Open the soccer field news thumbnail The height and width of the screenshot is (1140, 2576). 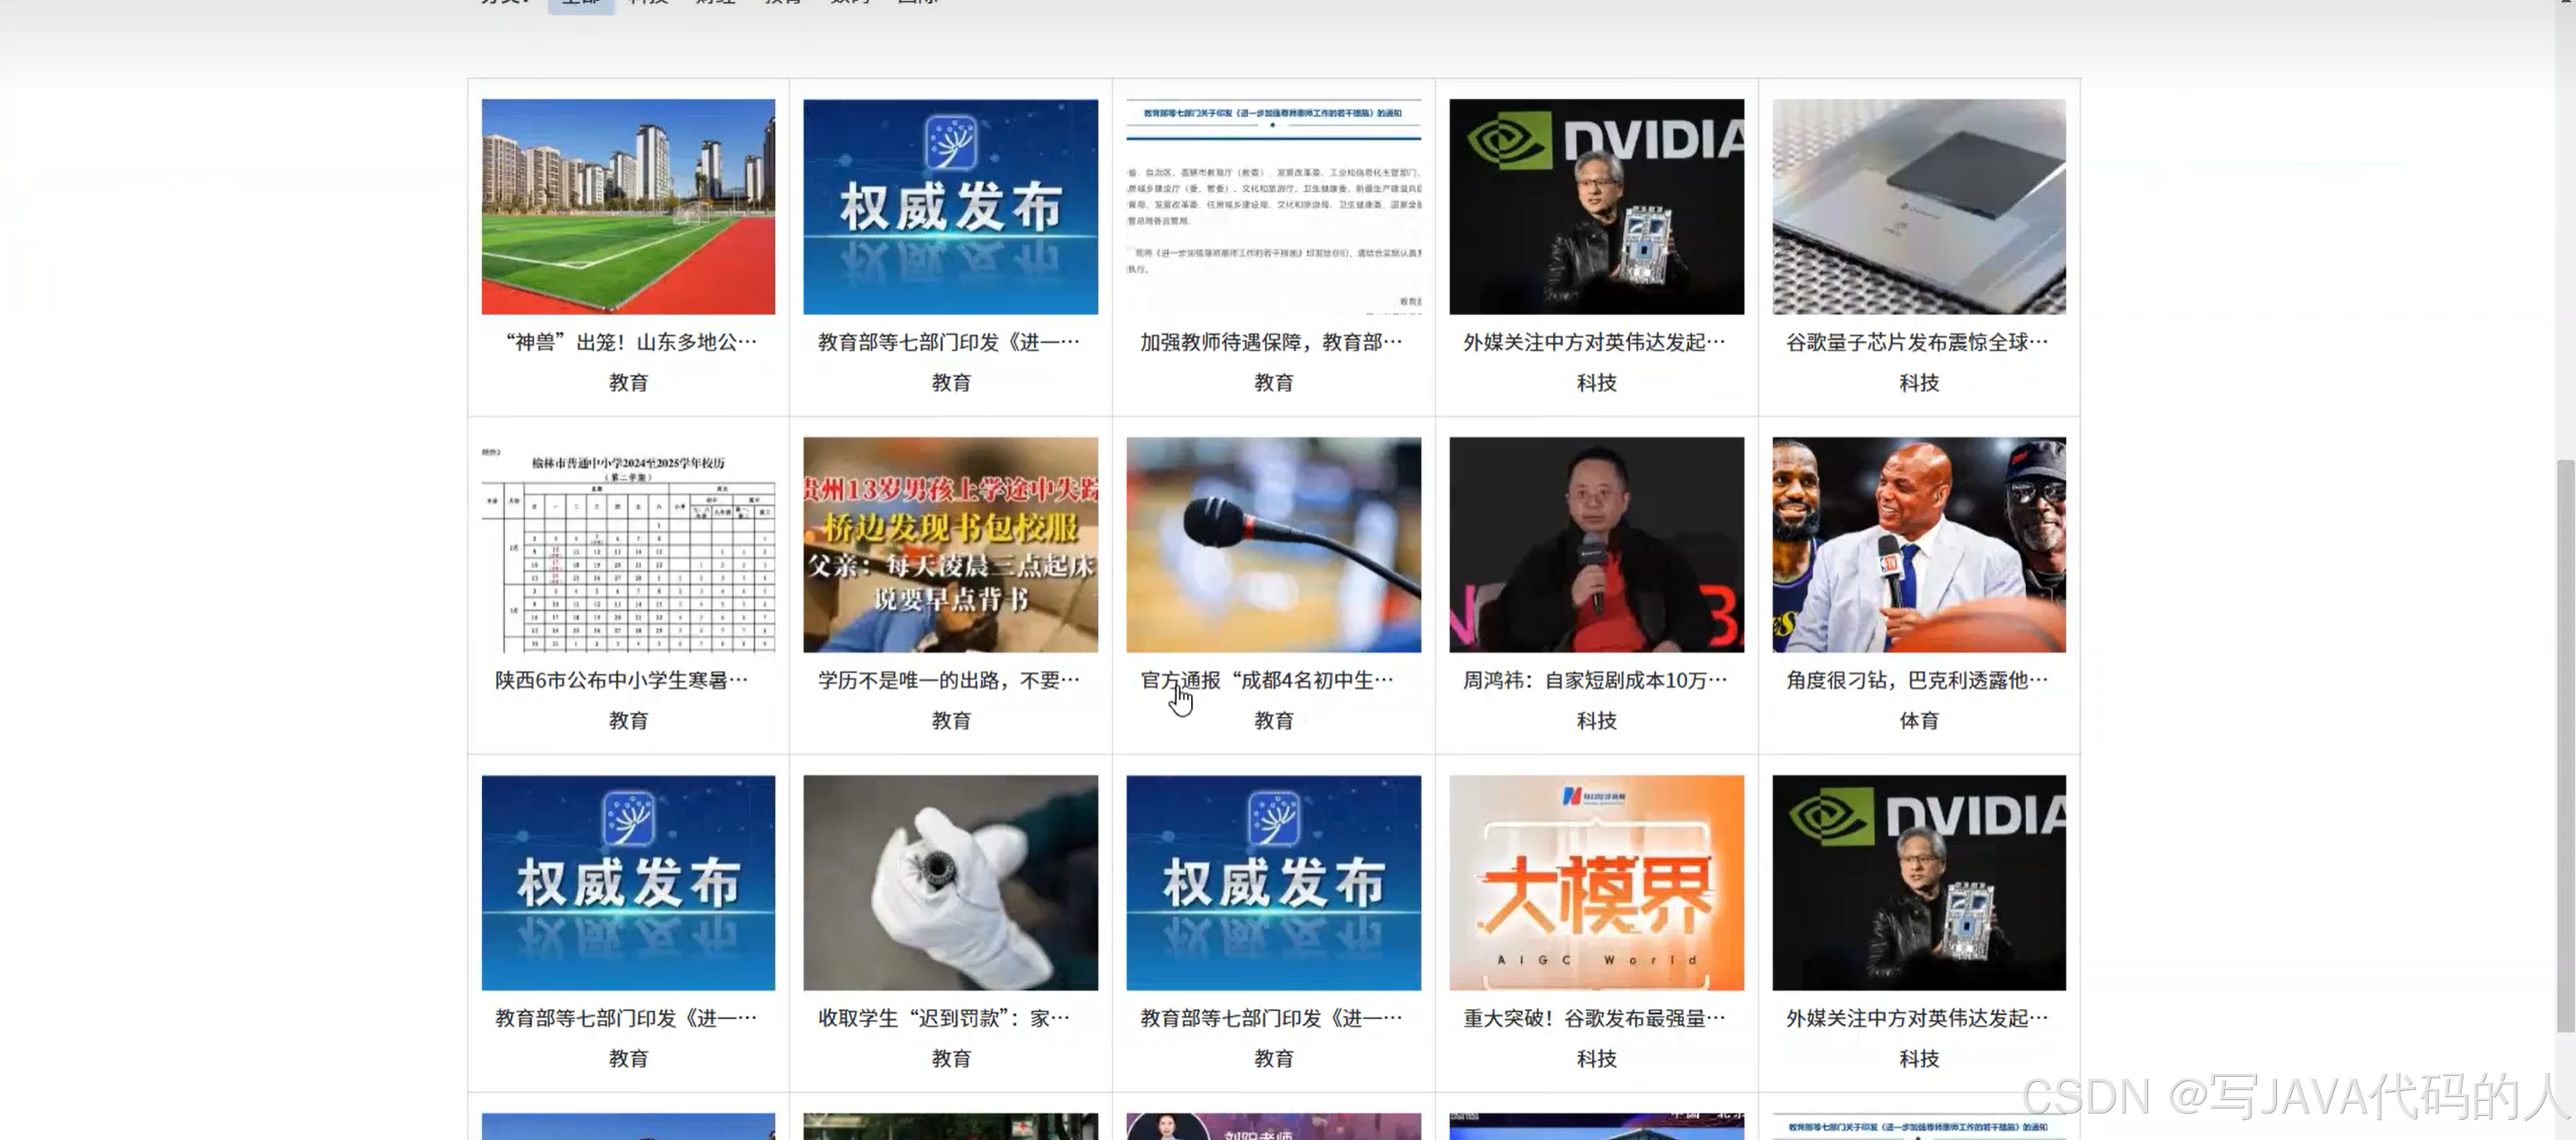tap(628, 207)
